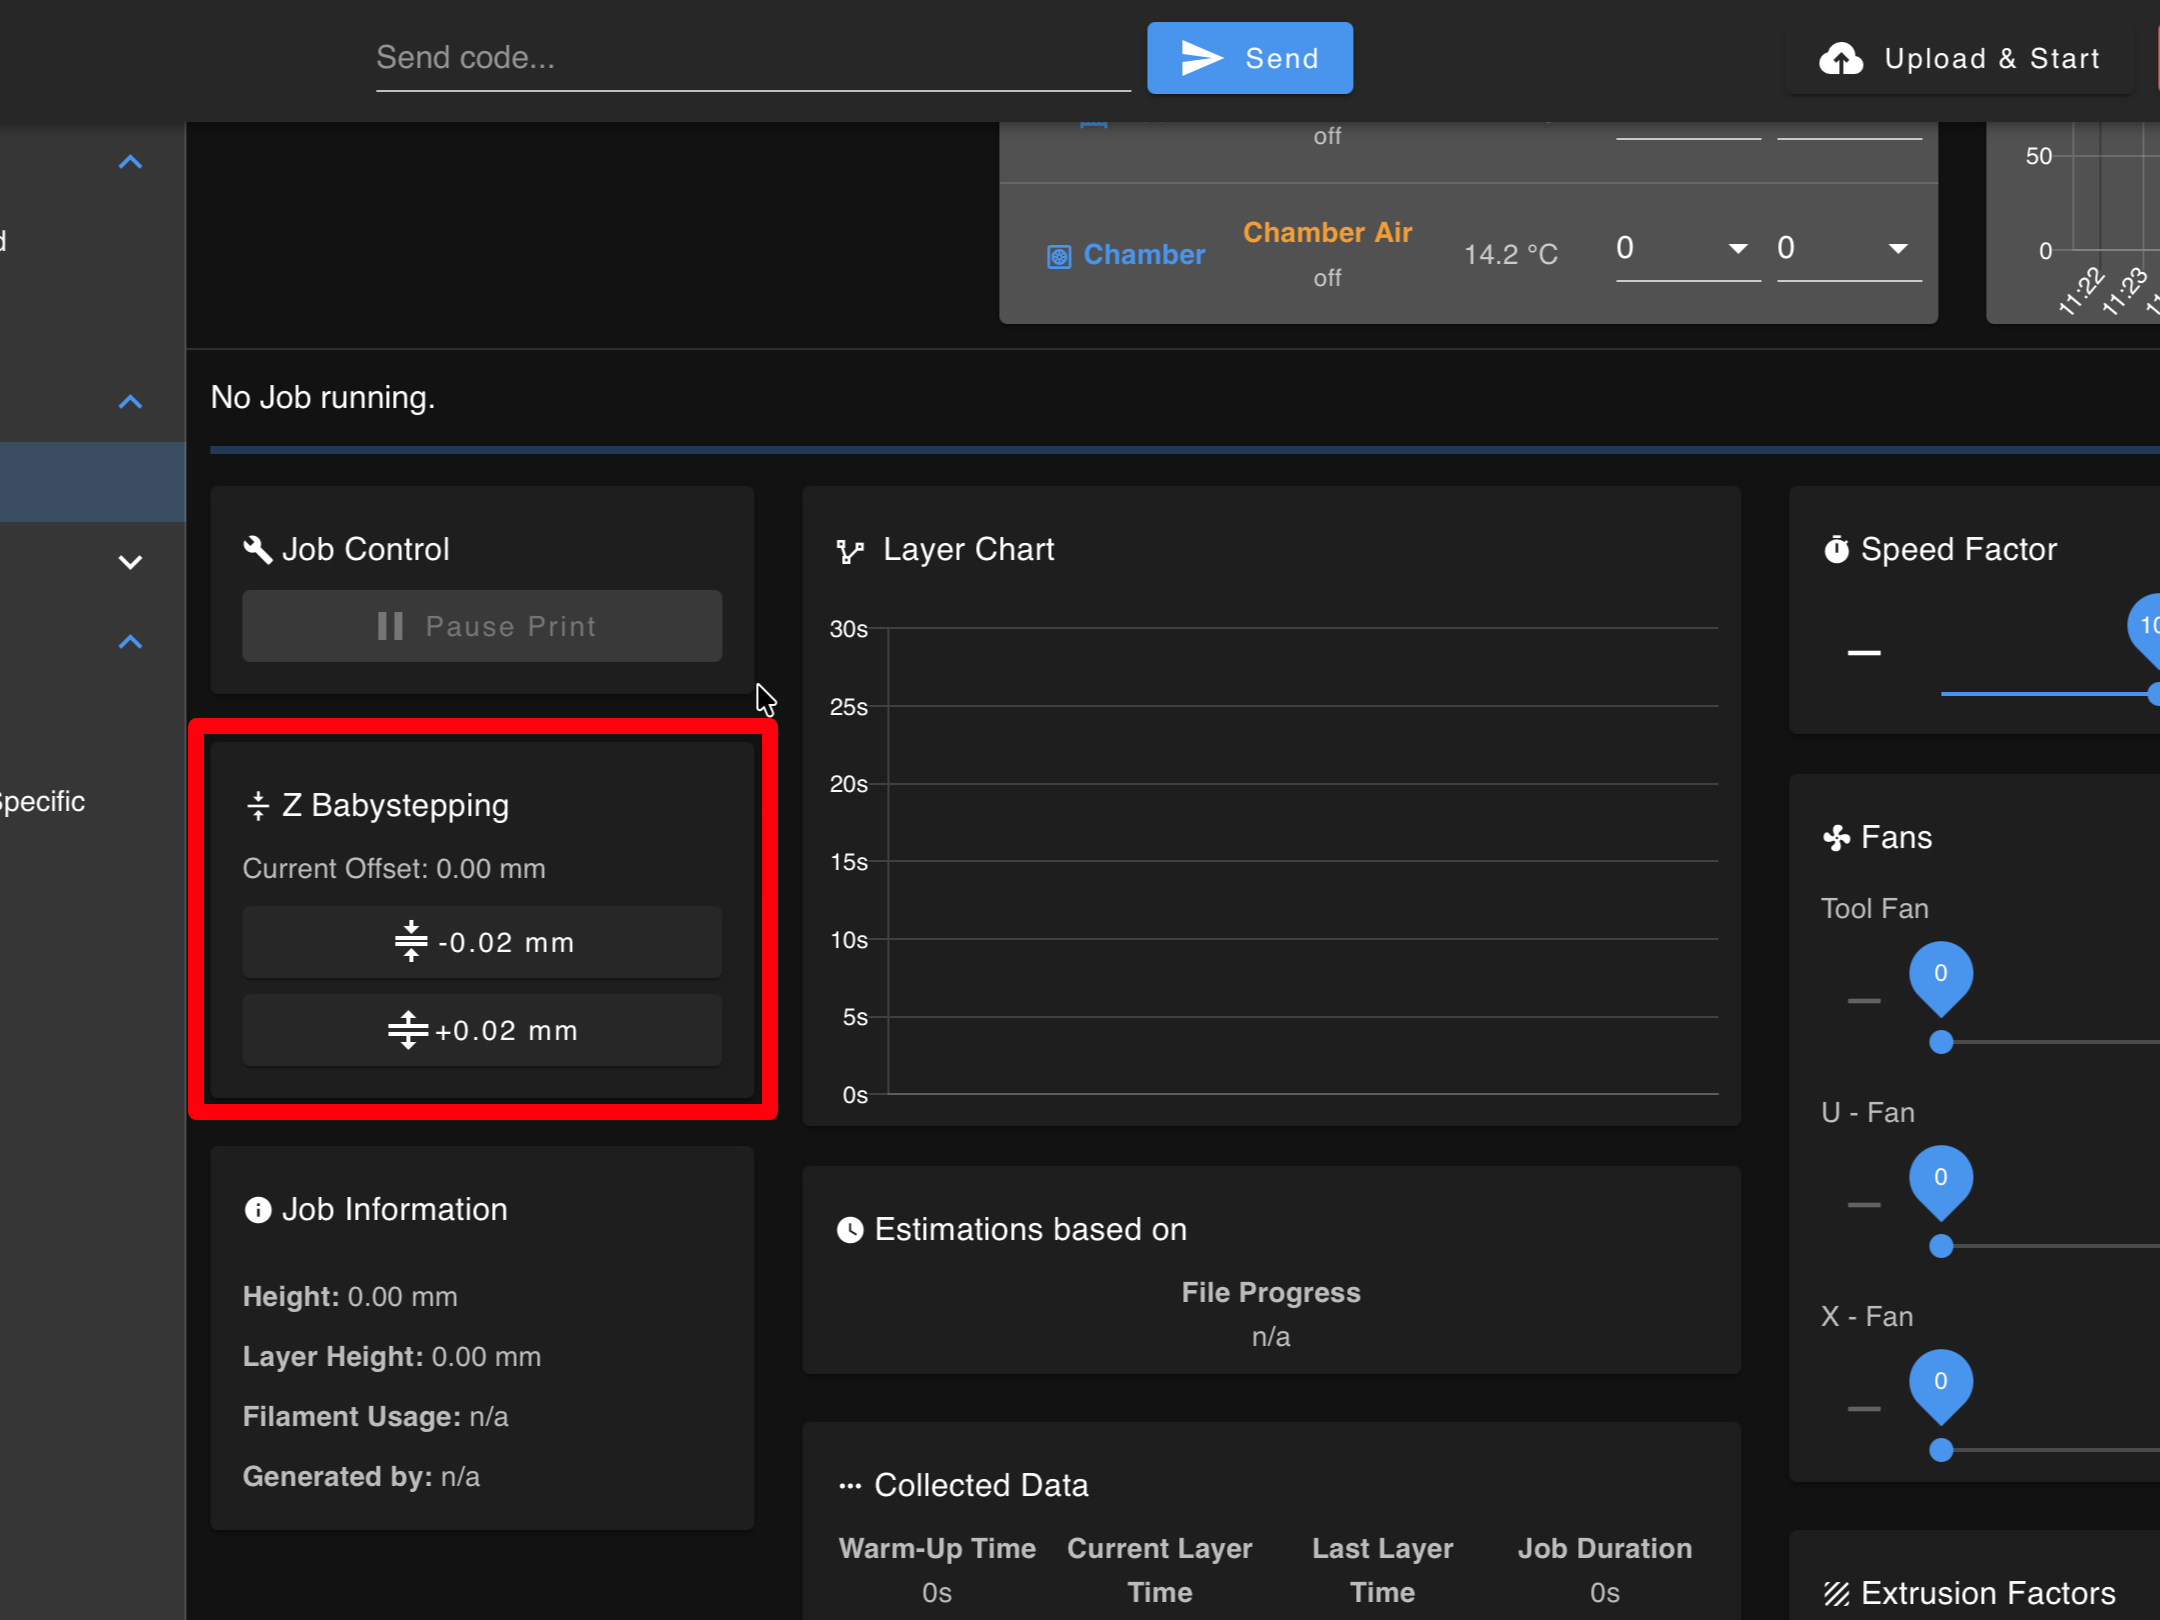This screenshot has width=2160, height=1620.
Task: Open the Chamber heater link
Action: point(1144,255)
